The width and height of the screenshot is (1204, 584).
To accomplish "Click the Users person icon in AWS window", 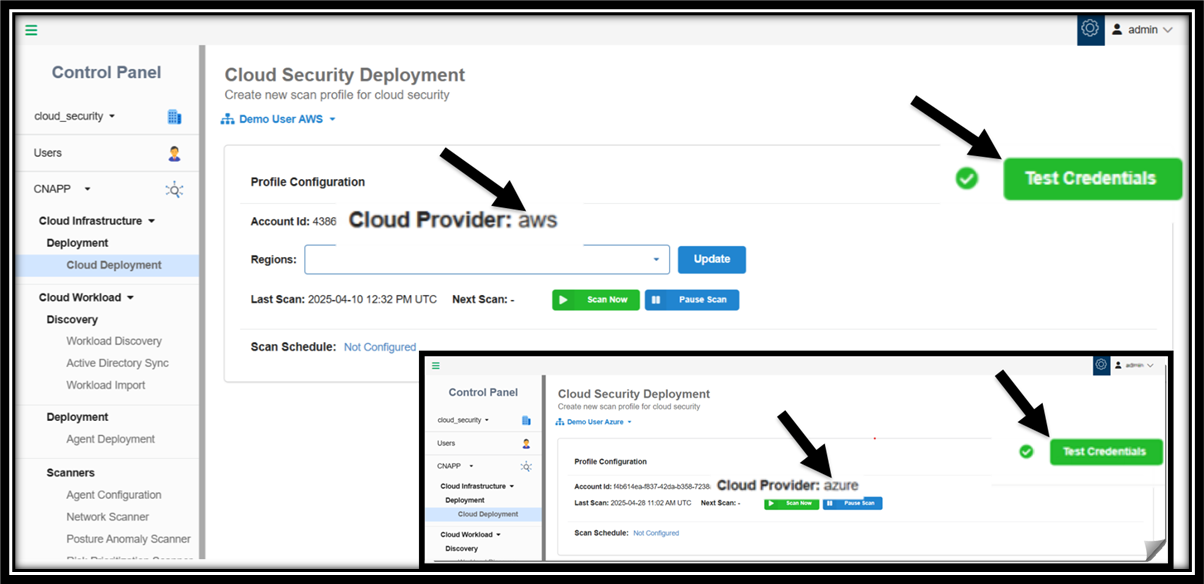I will [174, 153].
